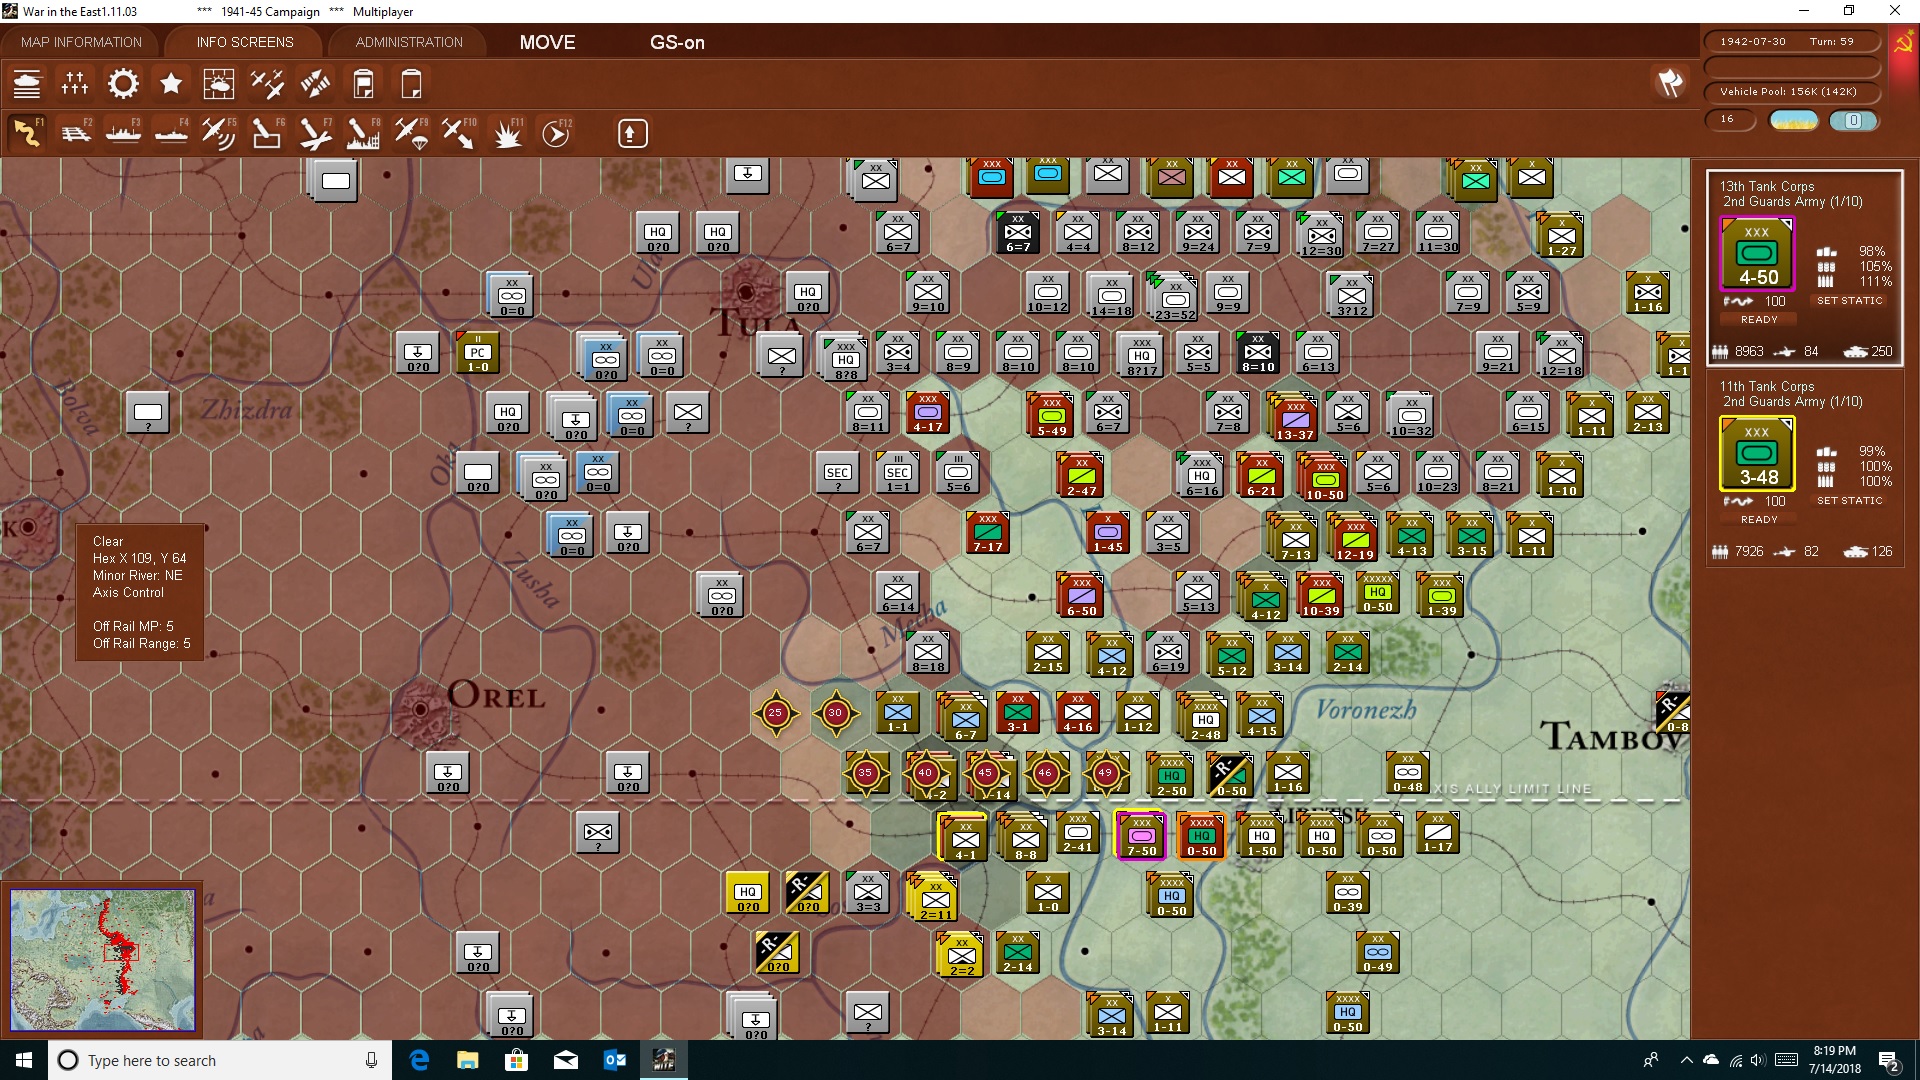This screenshot has height=1080, width=1920.
Task: Select F1 Move mode
Action: [27, 133]
